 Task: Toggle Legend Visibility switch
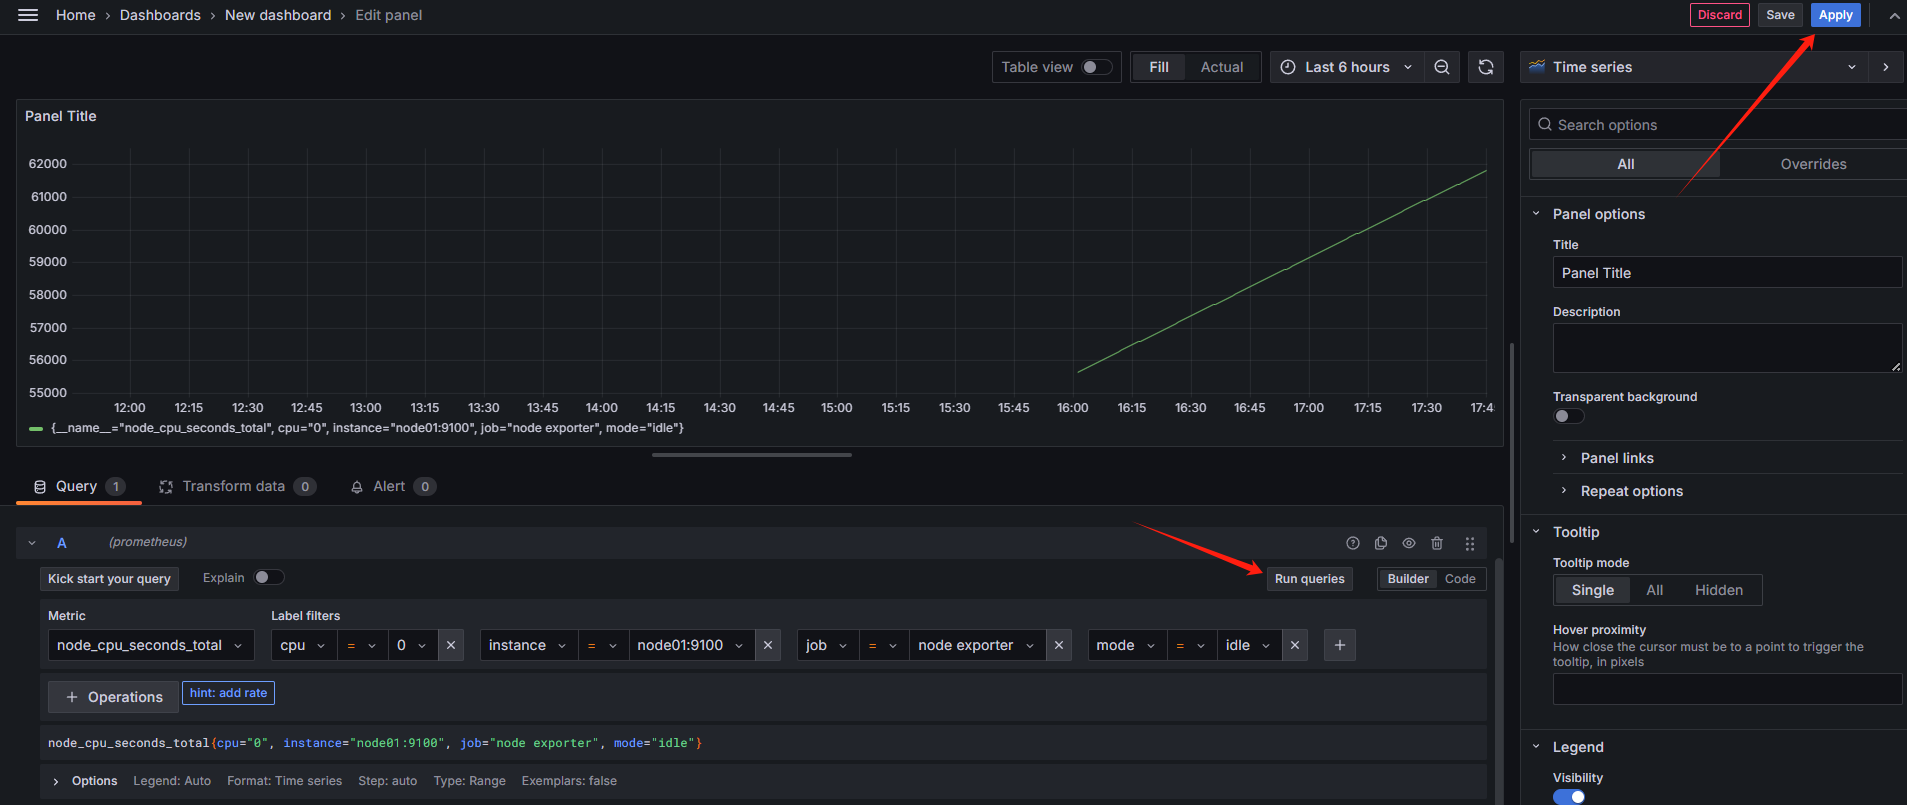[1568, 797]
